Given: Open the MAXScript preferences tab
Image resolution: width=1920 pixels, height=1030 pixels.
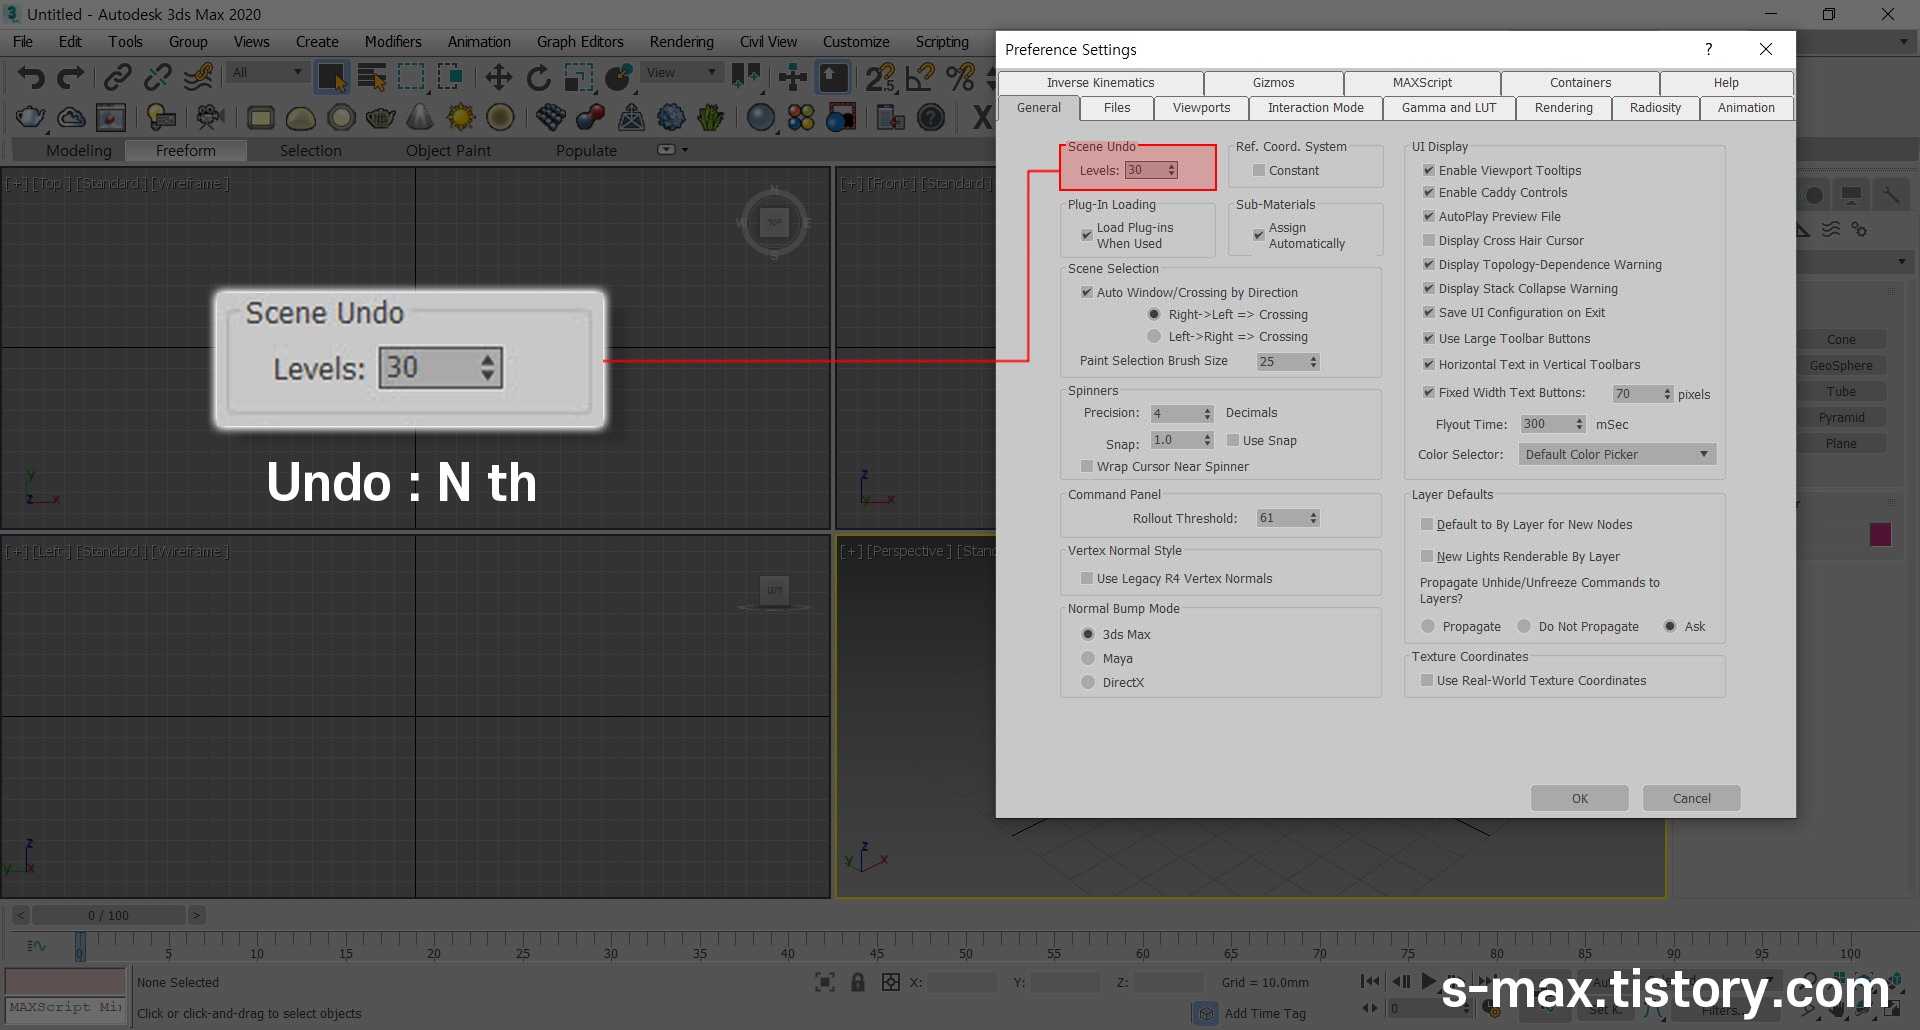Looking at the screenshot, I should click(x=1422, y=83).
